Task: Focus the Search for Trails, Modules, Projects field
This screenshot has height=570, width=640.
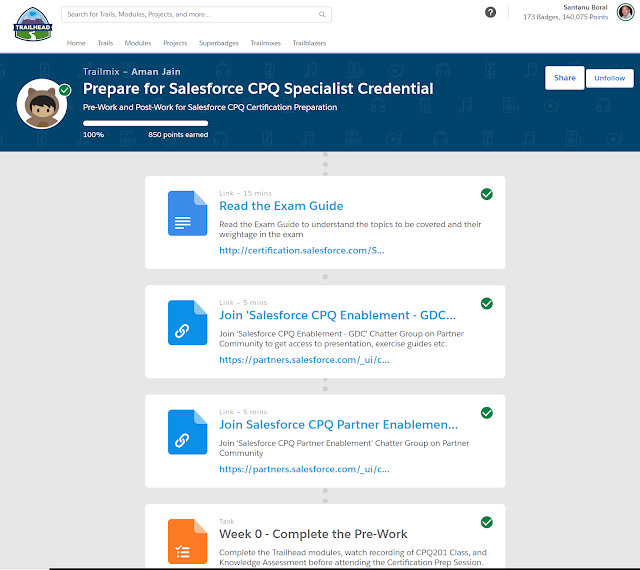Action: 196,15
